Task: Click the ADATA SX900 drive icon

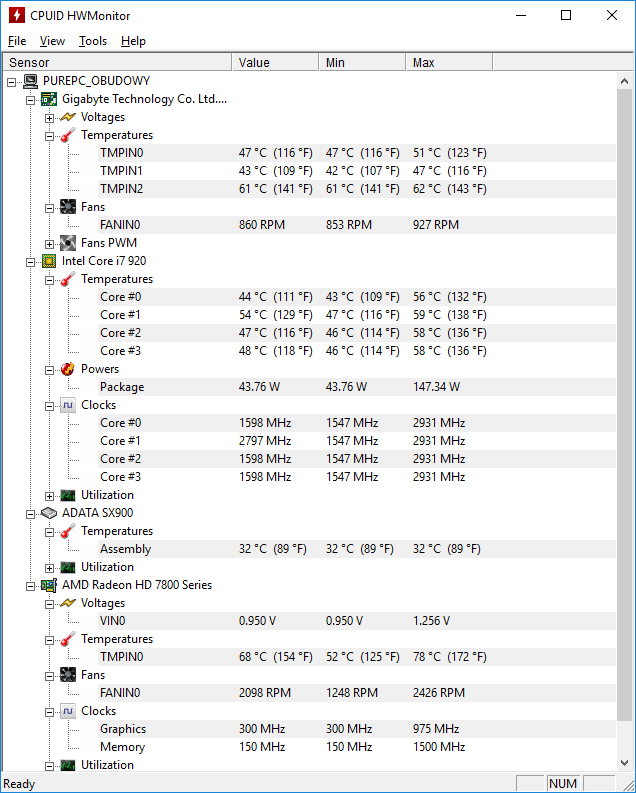Action: tap(49, 513)
